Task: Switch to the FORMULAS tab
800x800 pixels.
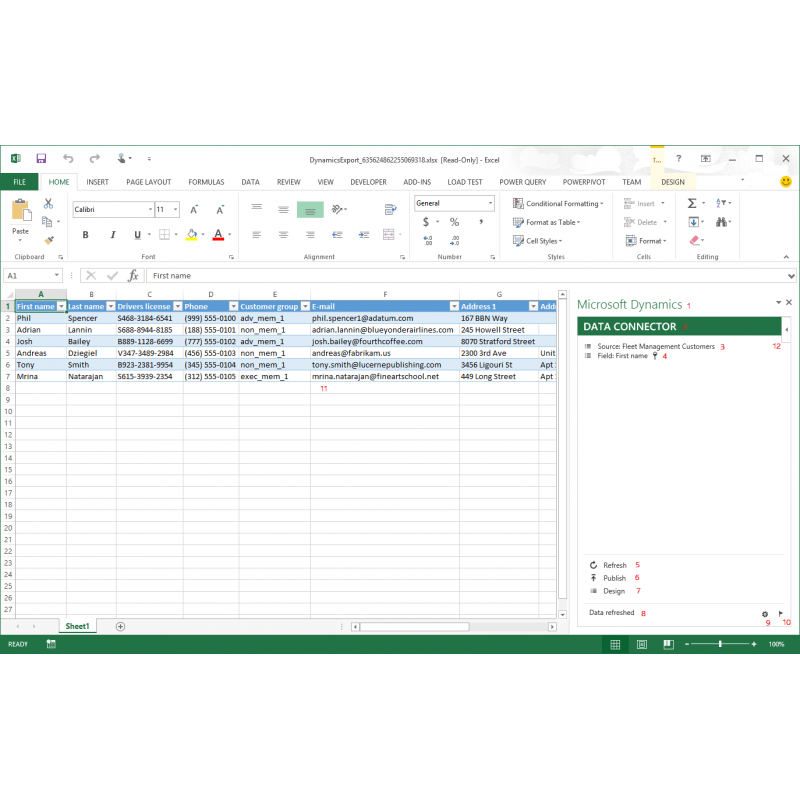Action: coord(206,182)
